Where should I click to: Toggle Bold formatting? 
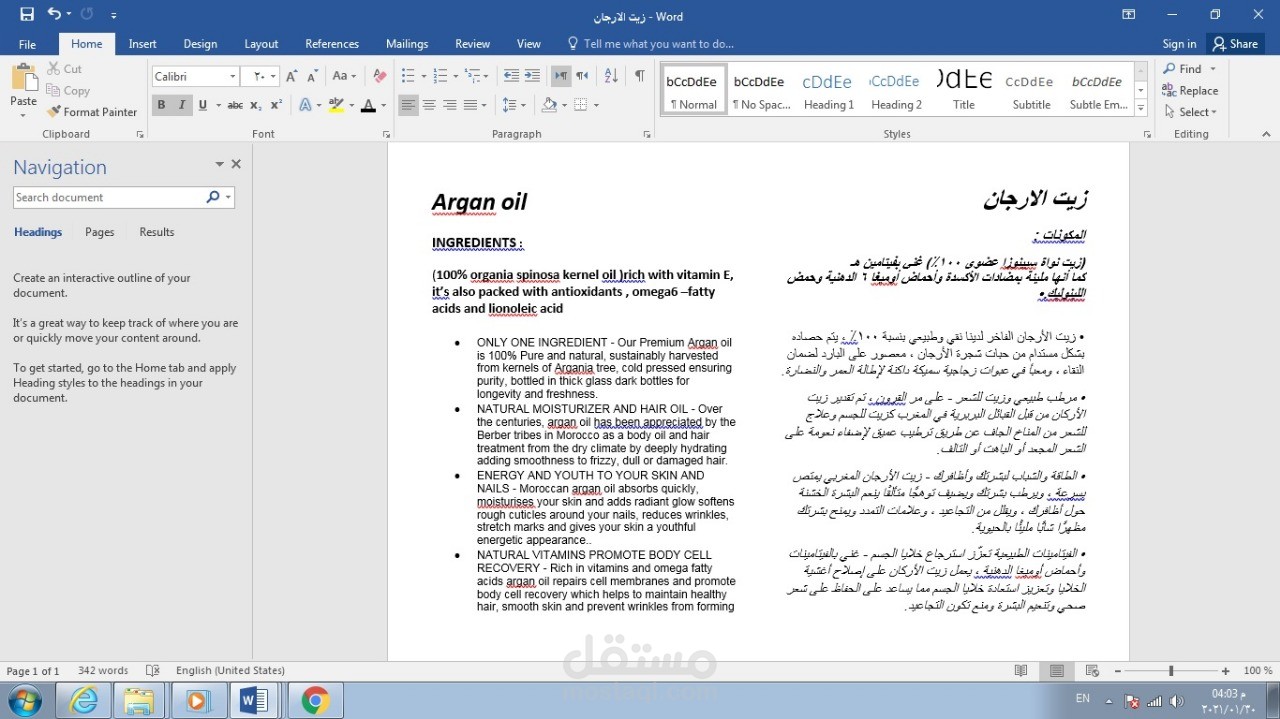[159, 104]
